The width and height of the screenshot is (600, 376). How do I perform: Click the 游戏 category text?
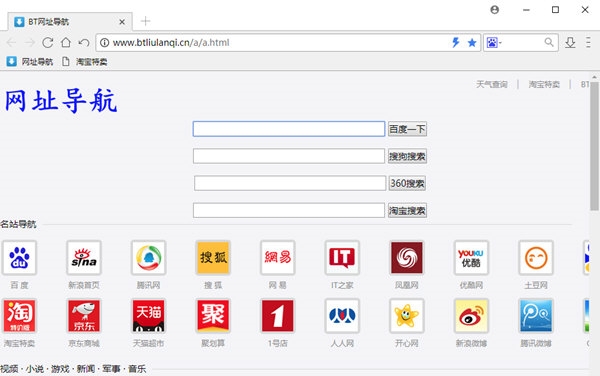point(60,369)
